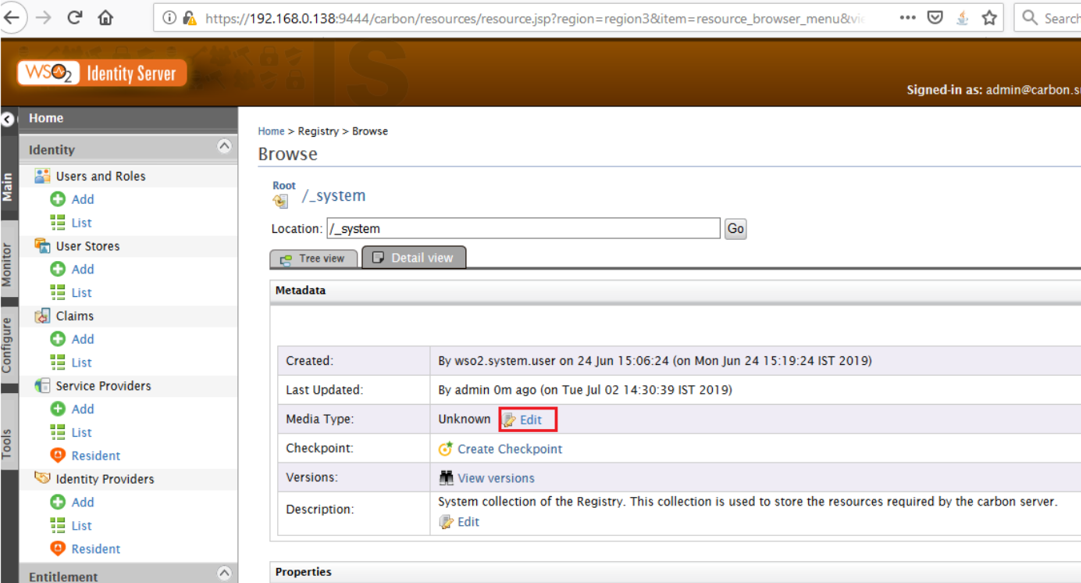Click the Create Checkpoint icon
Viewport: 1081px width, 583px height.
pyautogui.click(x=446, y=449)
